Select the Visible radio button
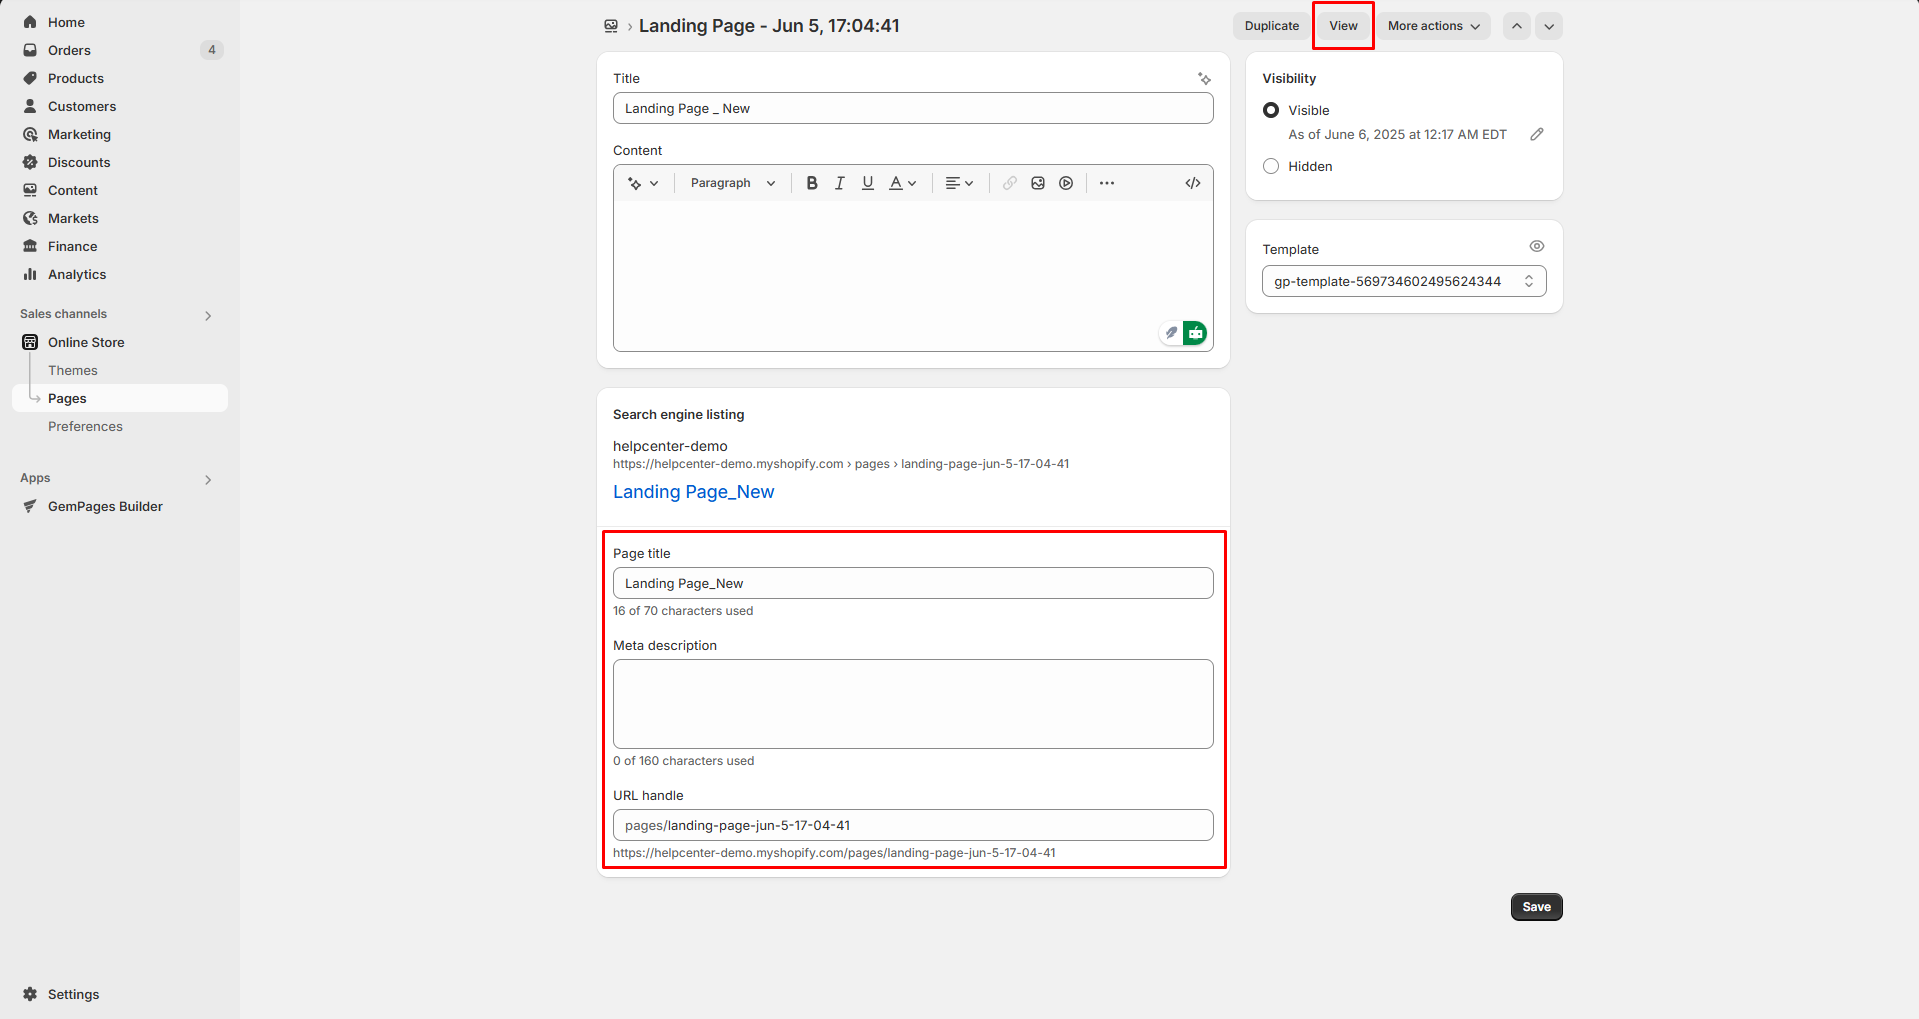Image resolution: width=1919 pixels, height=1019 pixels. point(1270,110)
